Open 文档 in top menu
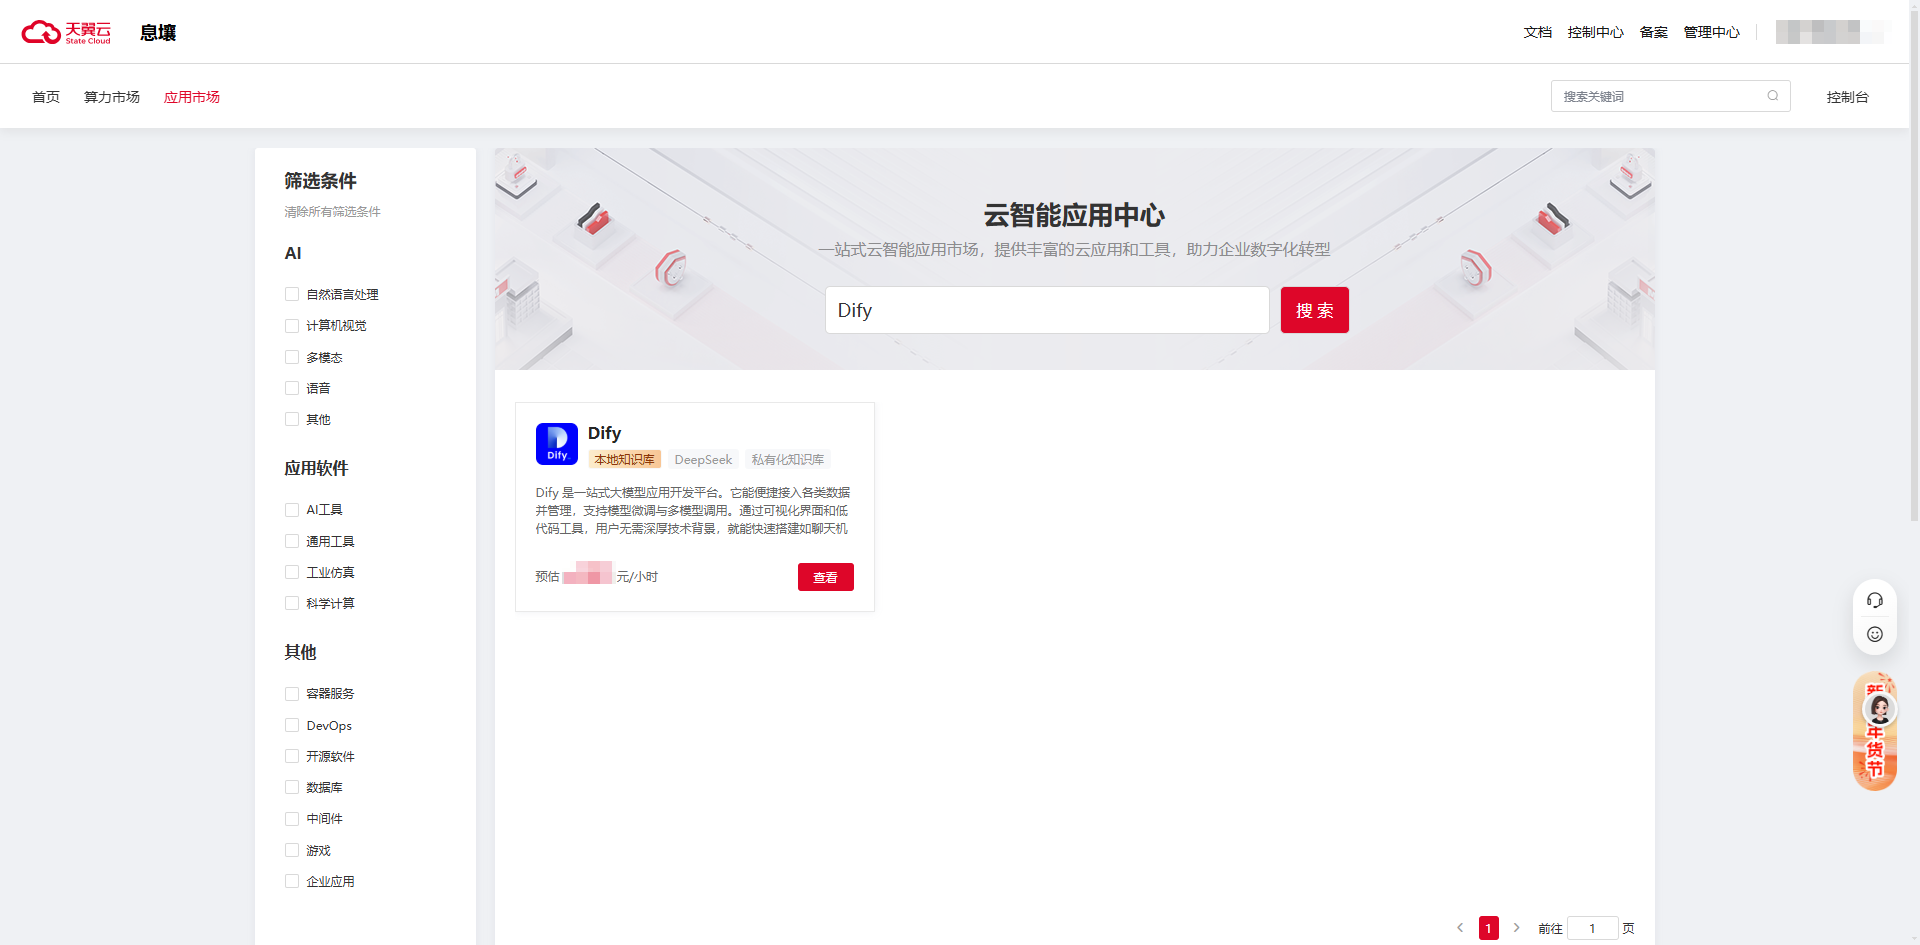Screen dimensions: 1920x945 [x=1538, y=32]
